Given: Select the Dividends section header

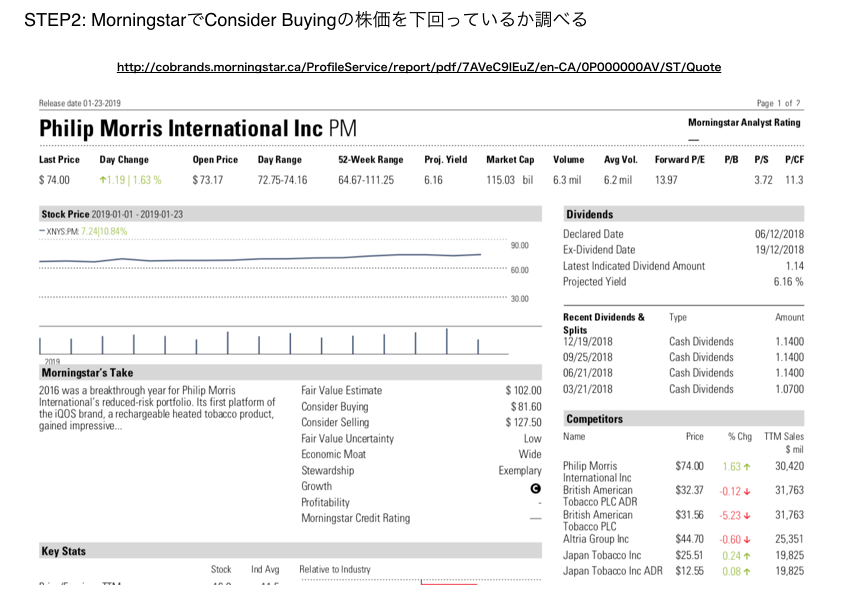Looking at the screenshot, I should (590, 214).
